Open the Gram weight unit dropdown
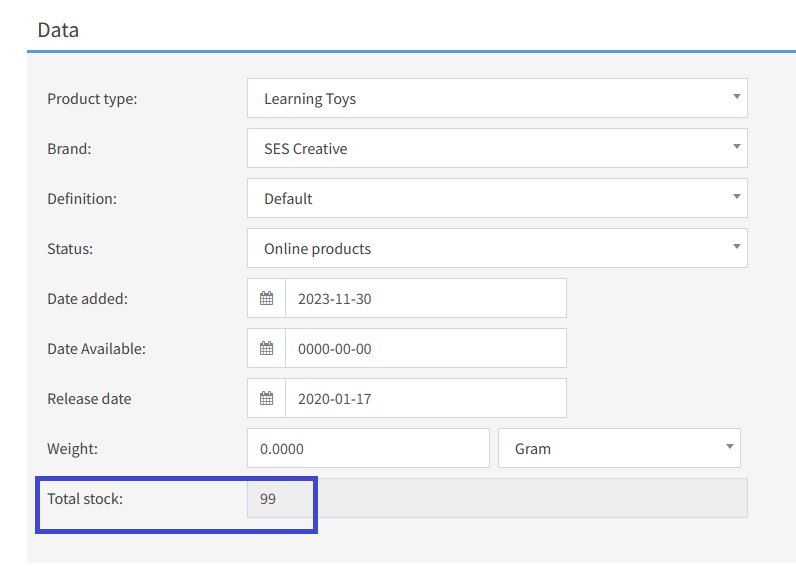 click(x=619, y=448)
